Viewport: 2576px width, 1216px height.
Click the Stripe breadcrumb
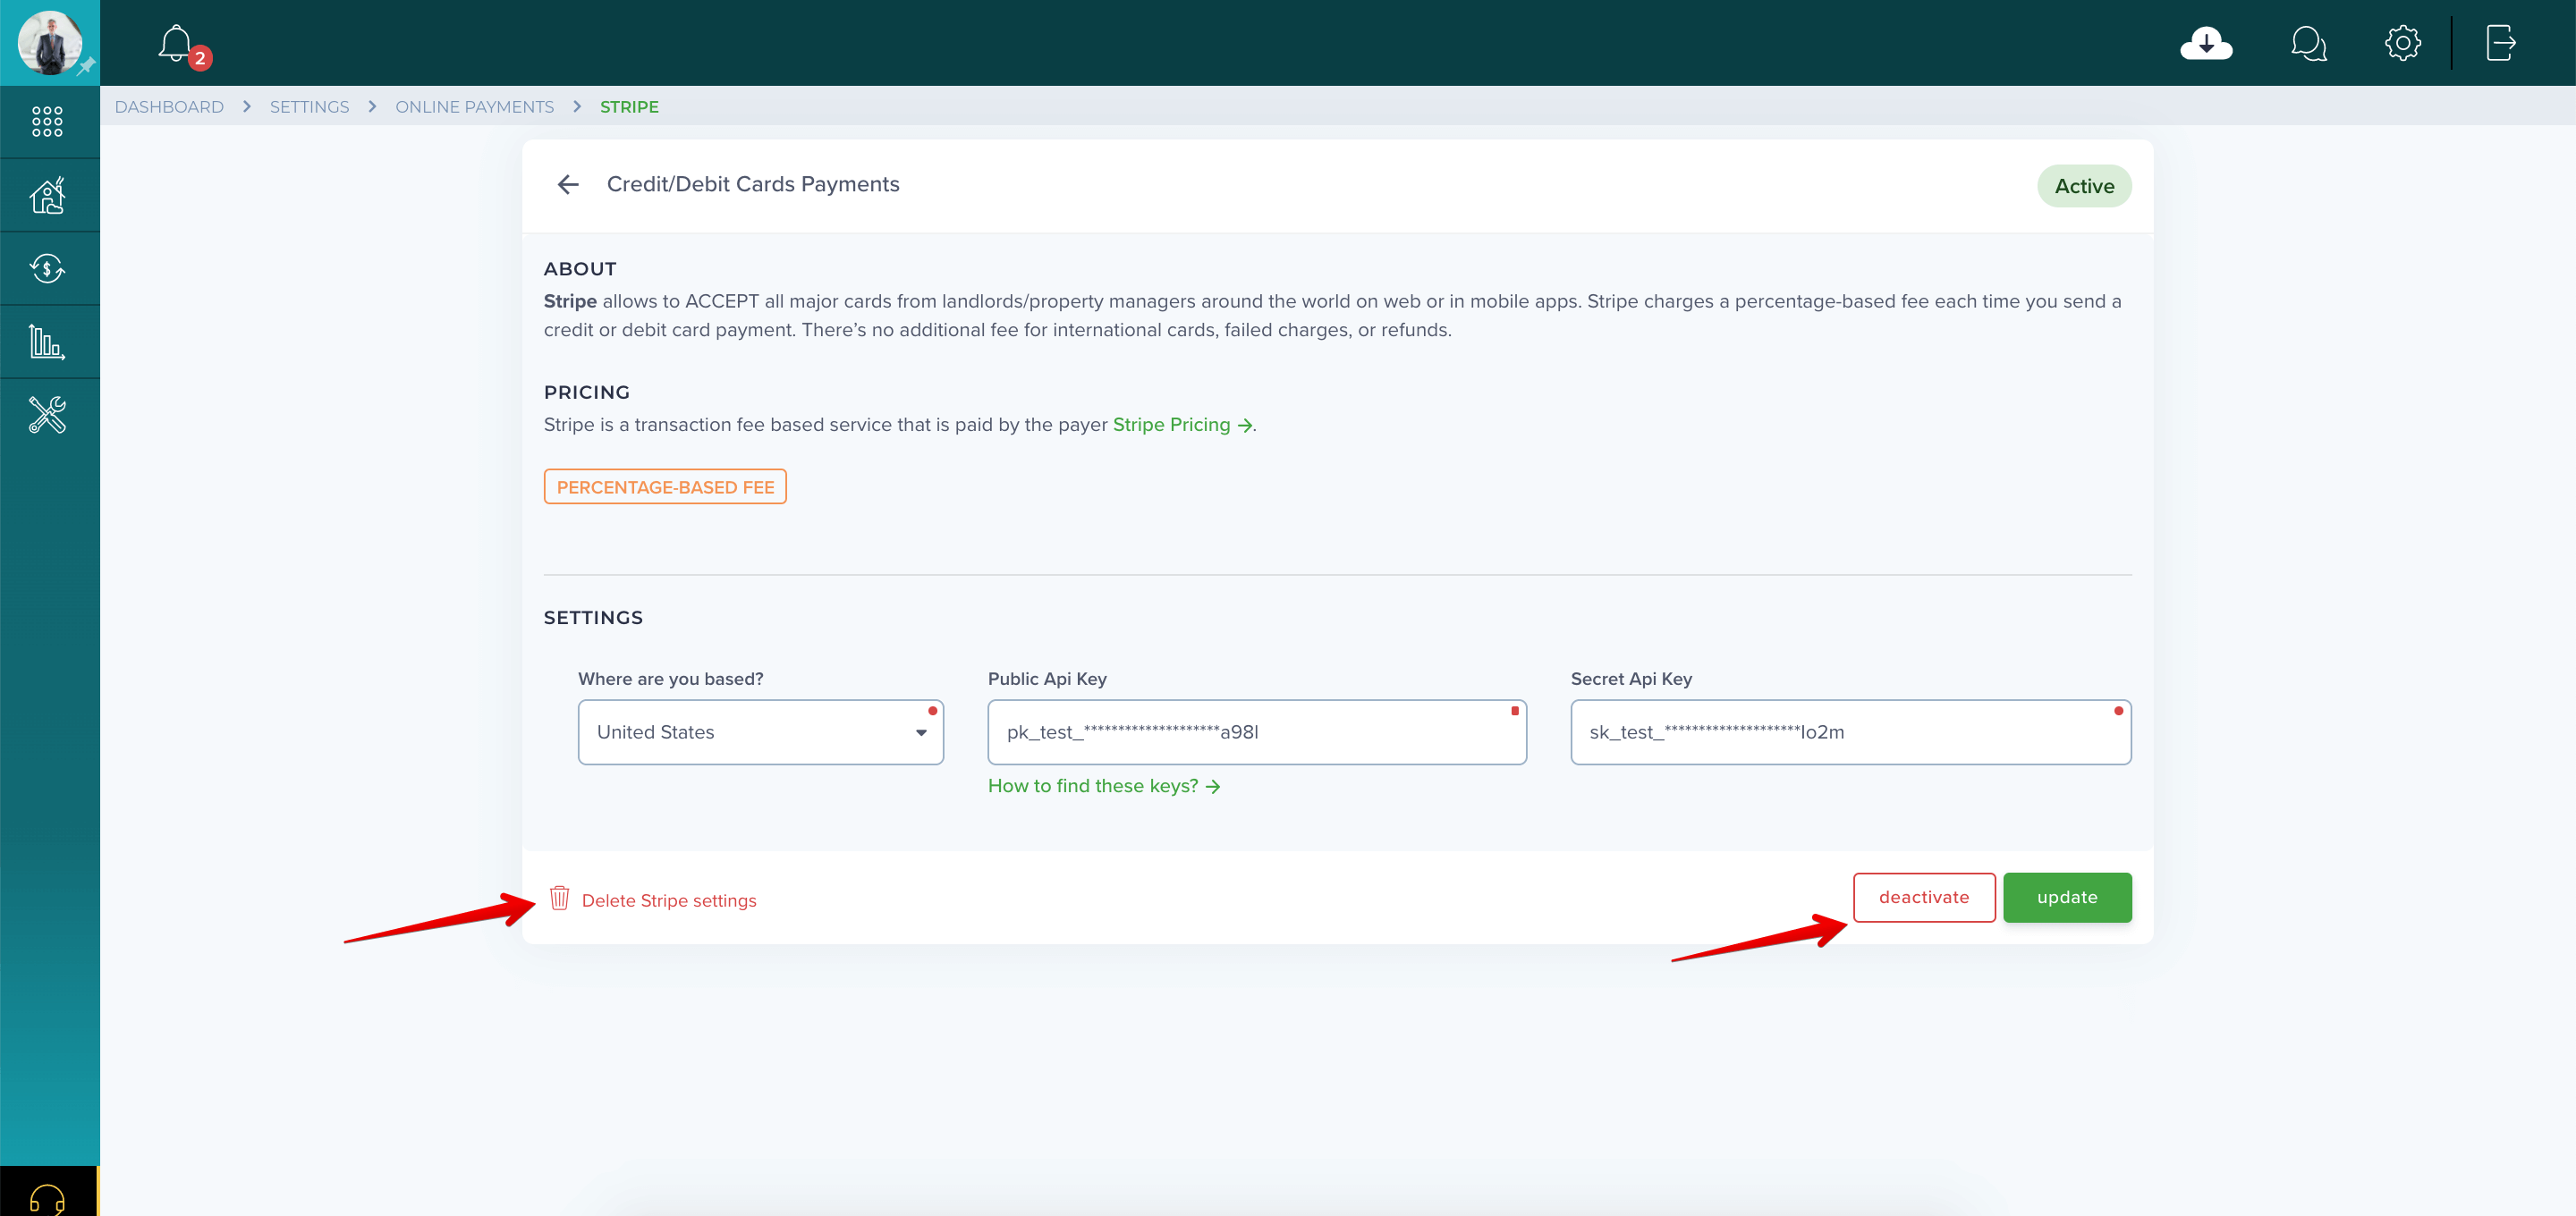click(629, 107)
